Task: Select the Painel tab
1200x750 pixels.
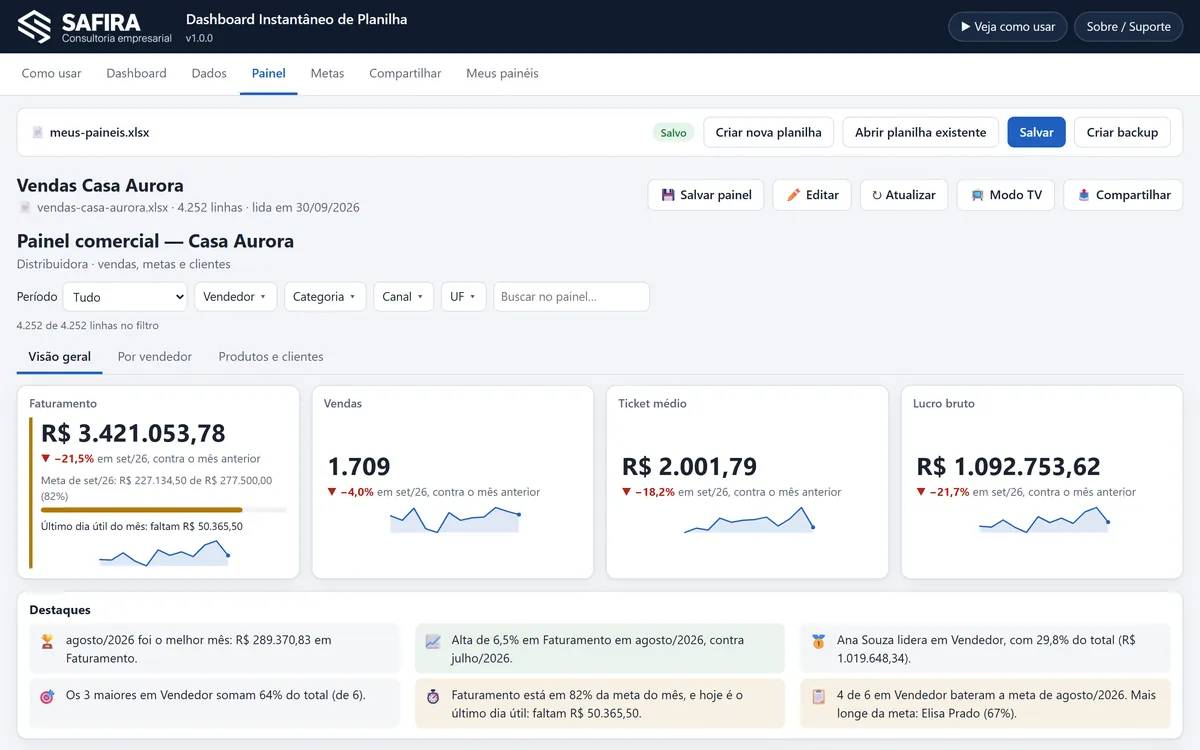Action: pos(269,73)
